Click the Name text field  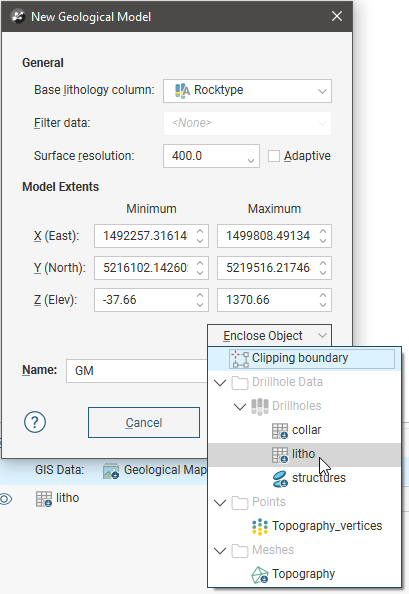pyautogui.click(x=137, y=370)
